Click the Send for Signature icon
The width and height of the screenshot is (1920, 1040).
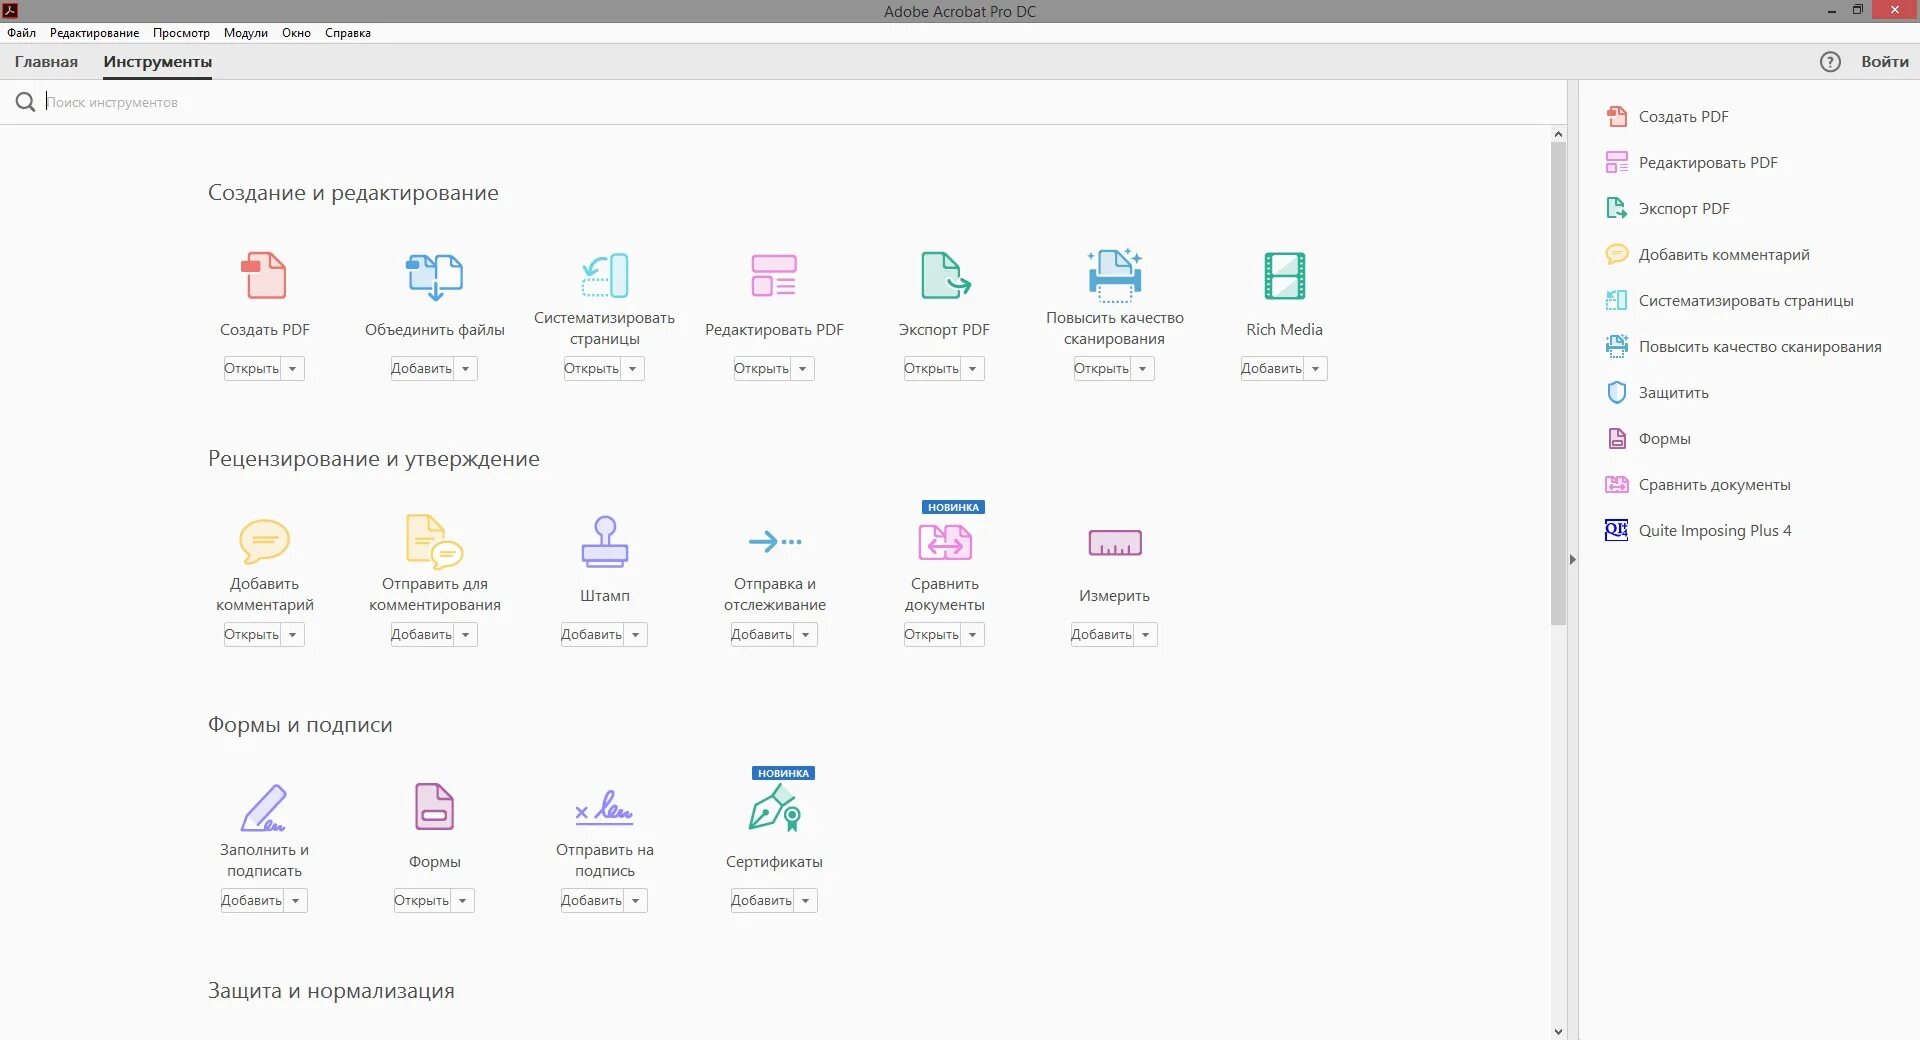click(604, 807)
